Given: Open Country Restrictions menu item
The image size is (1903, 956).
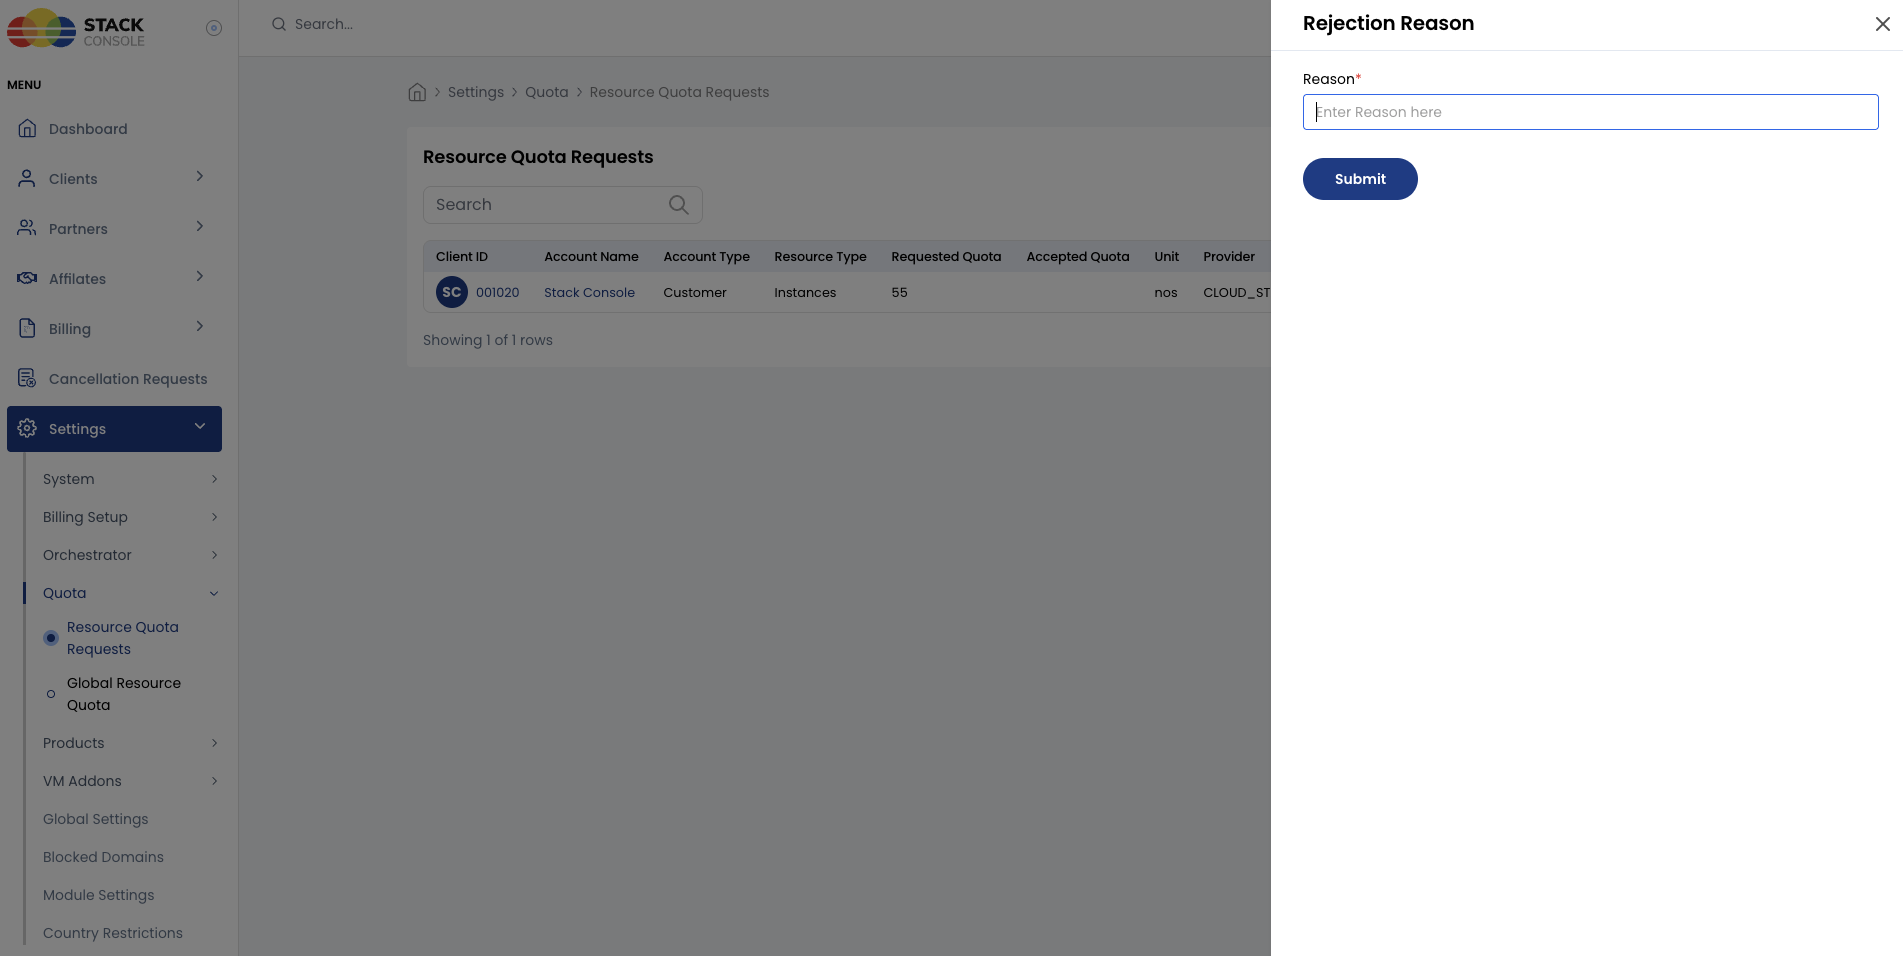Looking at the screenshot, I should (113, 933).
